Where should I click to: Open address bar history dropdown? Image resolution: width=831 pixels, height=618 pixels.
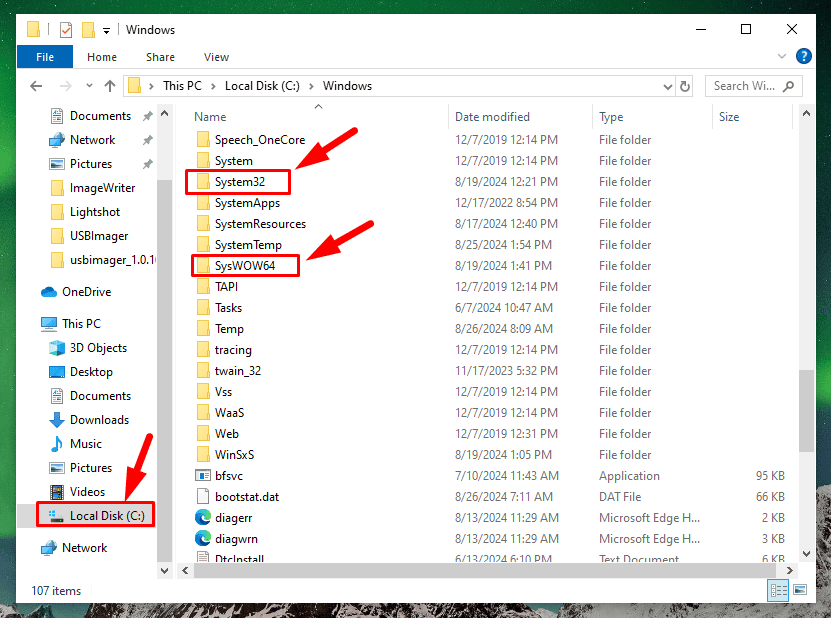point(668,86)
